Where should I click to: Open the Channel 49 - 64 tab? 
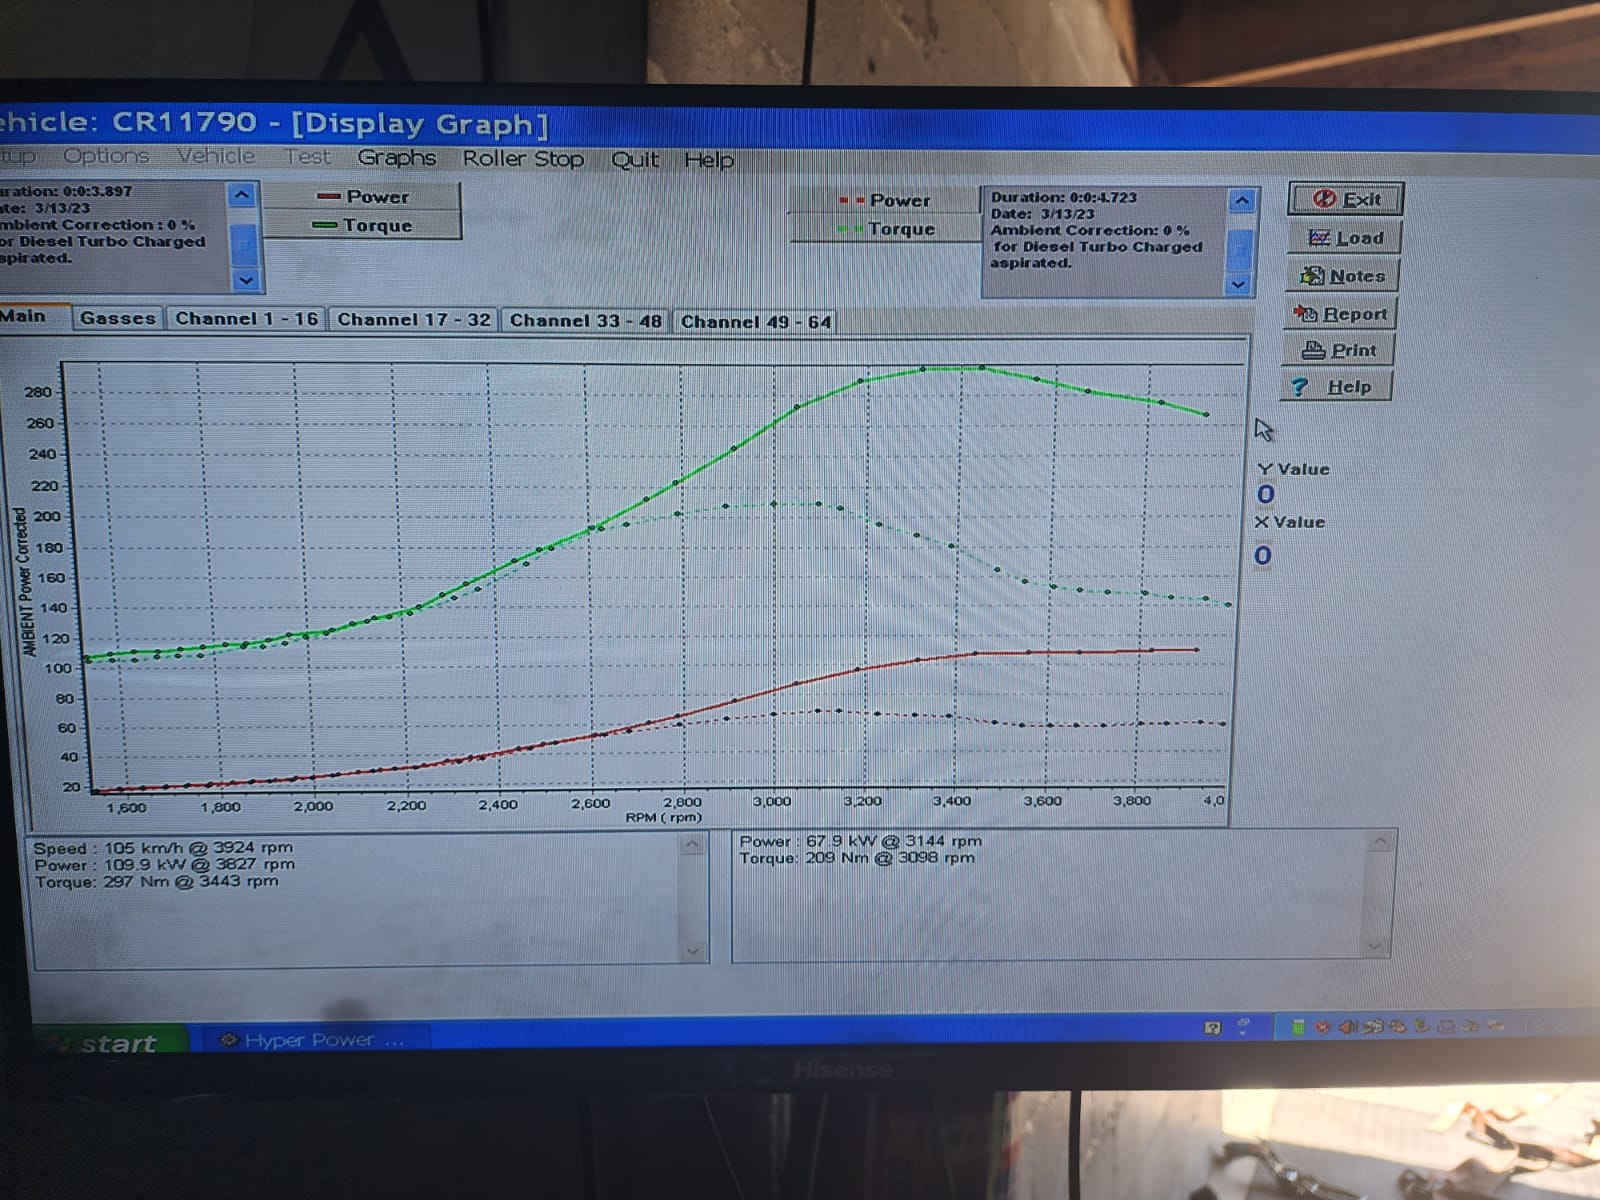click(756, 322)
